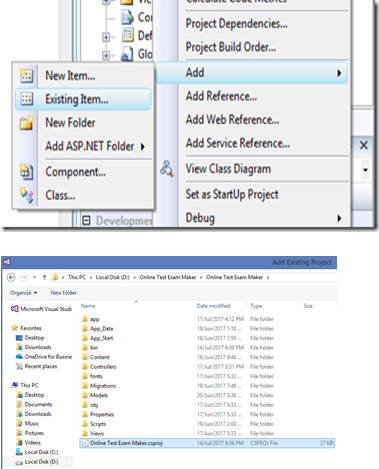This screenshot has height=469, width=379.
Task: Click Local Disk (D:) in address breadcrumb
Action: tap(112, 277)
